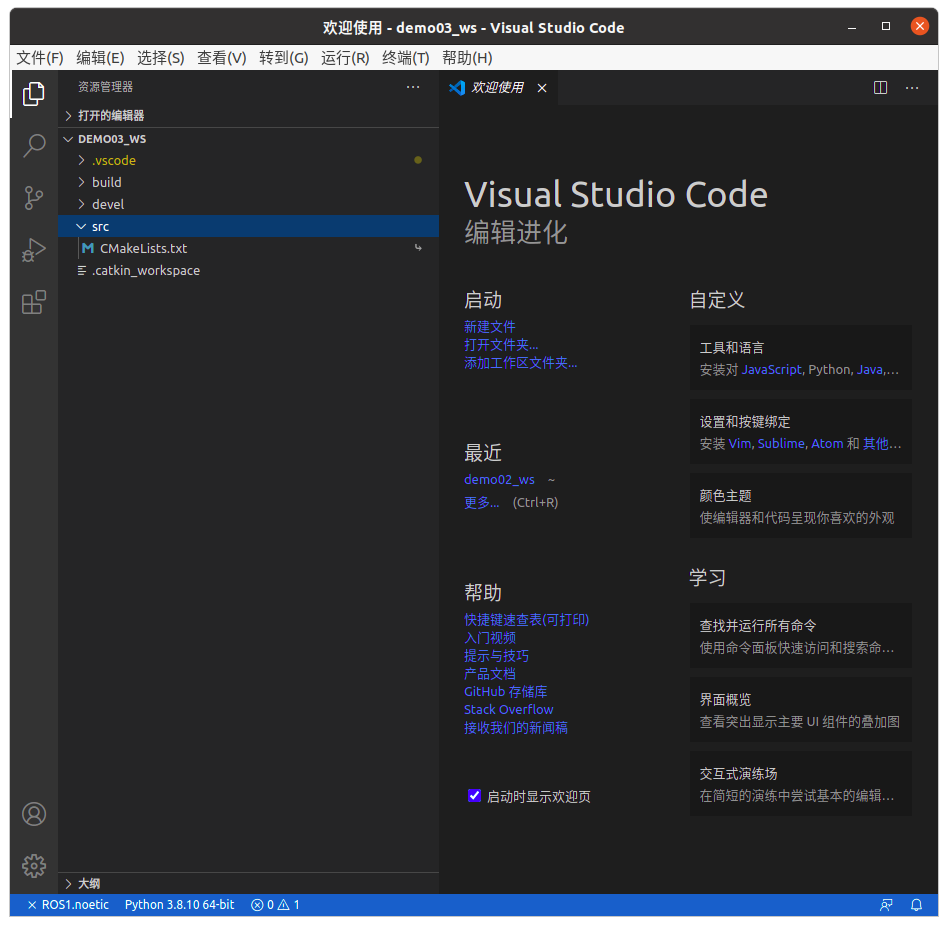
Task: Open the Manage settings gear icon
Action: click(33, 866)
